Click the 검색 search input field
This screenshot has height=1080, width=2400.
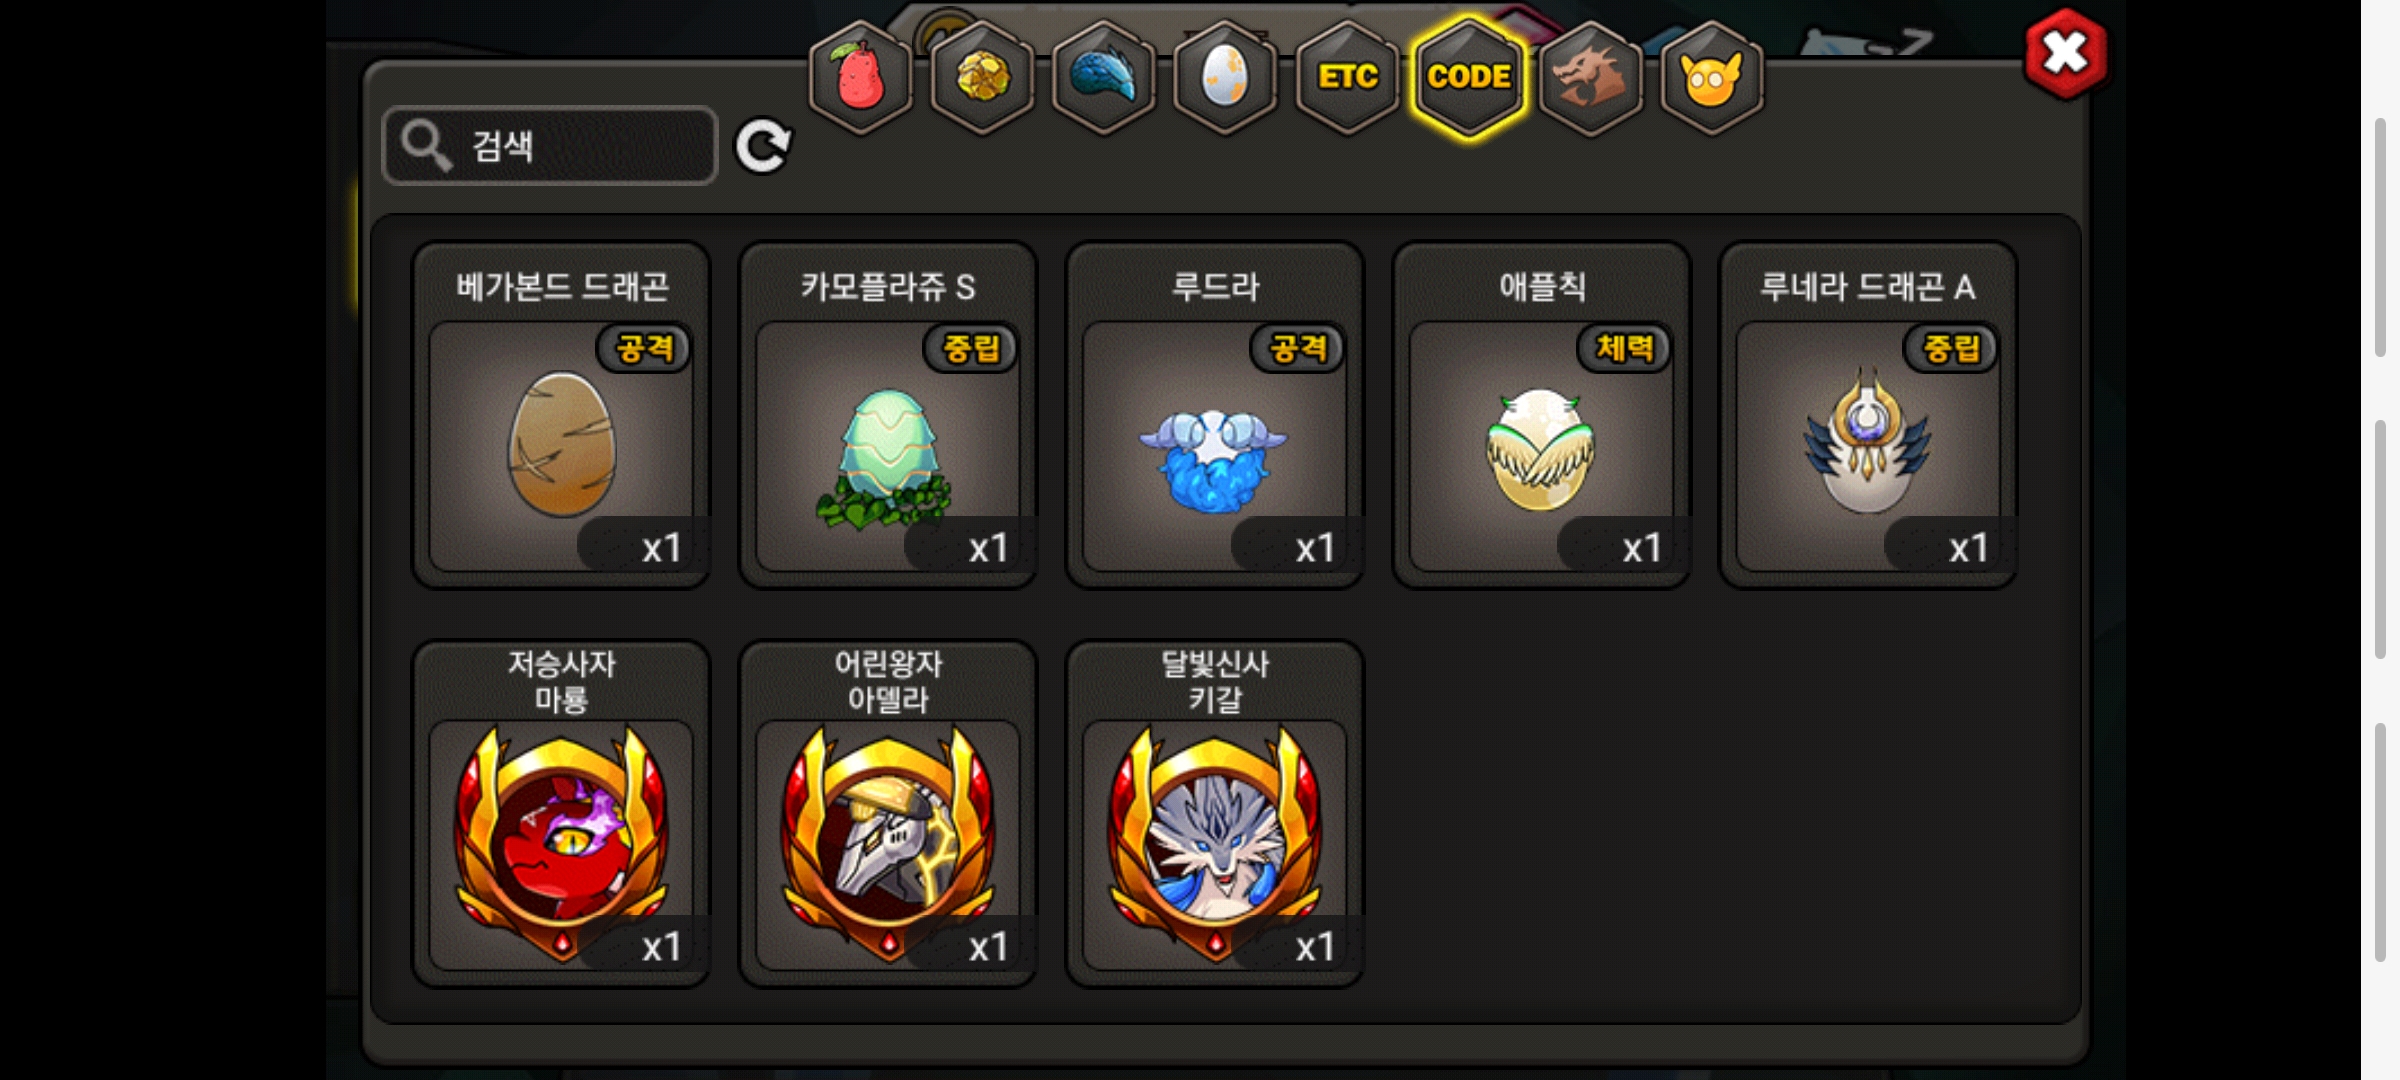550,146
